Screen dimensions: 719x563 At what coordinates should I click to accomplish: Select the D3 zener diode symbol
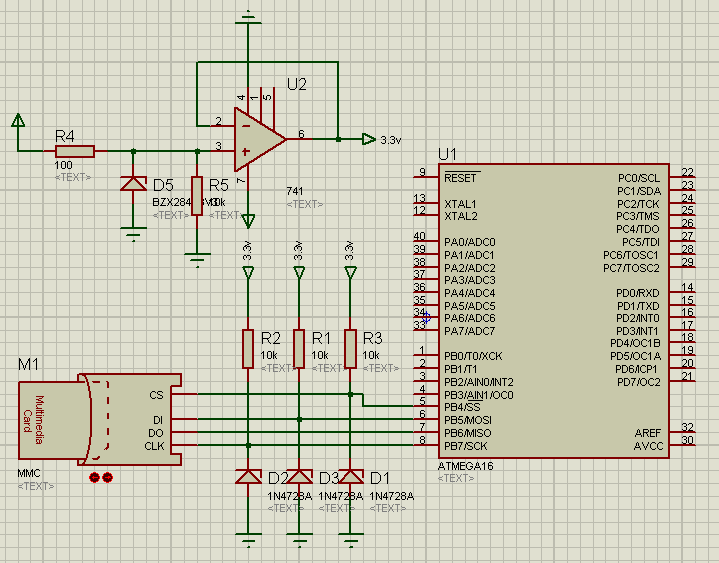(299, 477)
